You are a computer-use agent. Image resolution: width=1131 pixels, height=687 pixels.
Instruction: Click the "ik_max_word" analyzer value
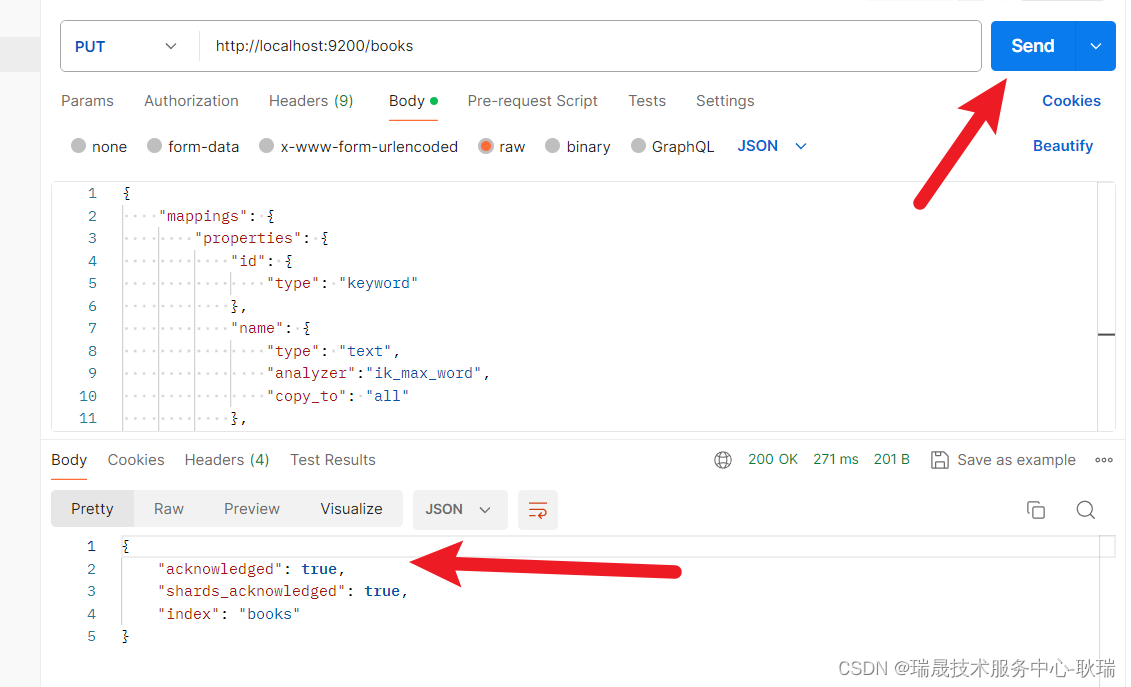424,373
